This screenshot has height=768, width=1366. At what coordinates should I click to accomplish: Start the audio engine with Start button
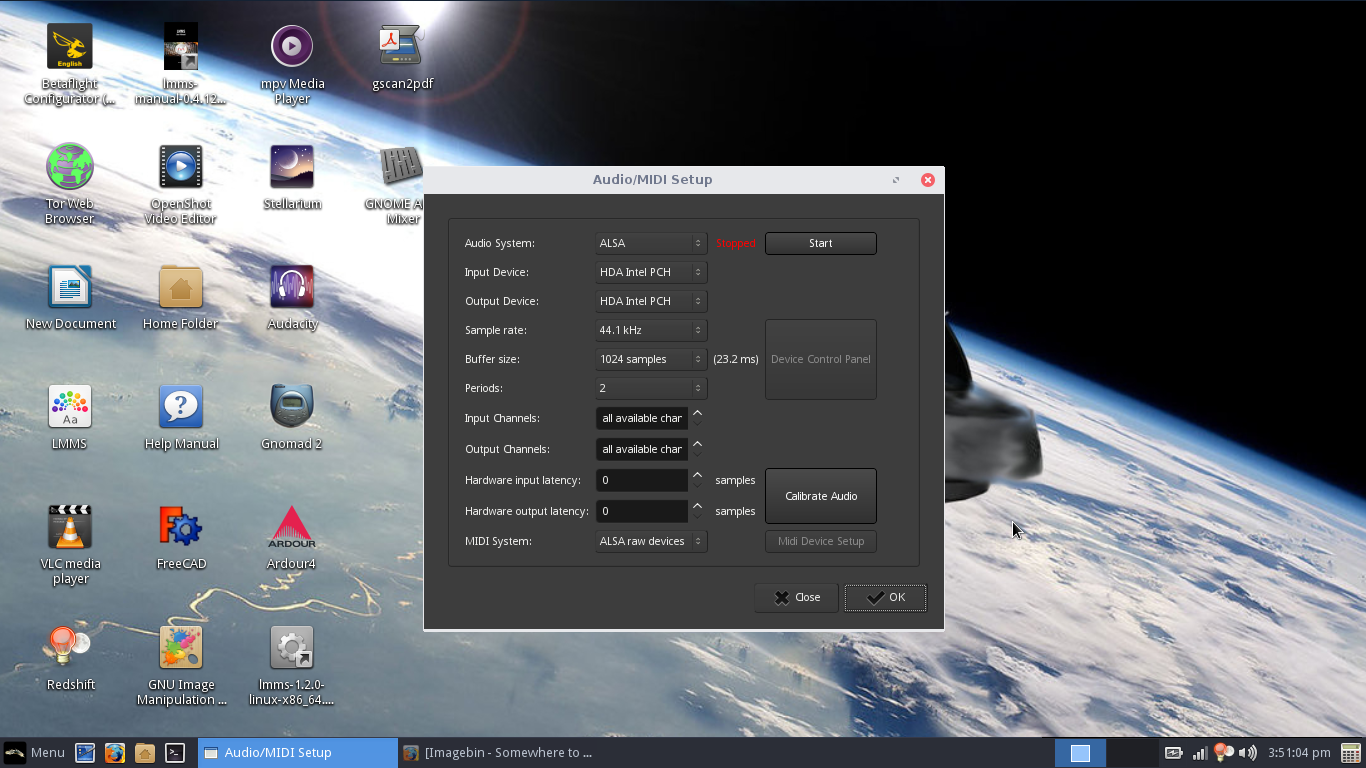(821, 243)
